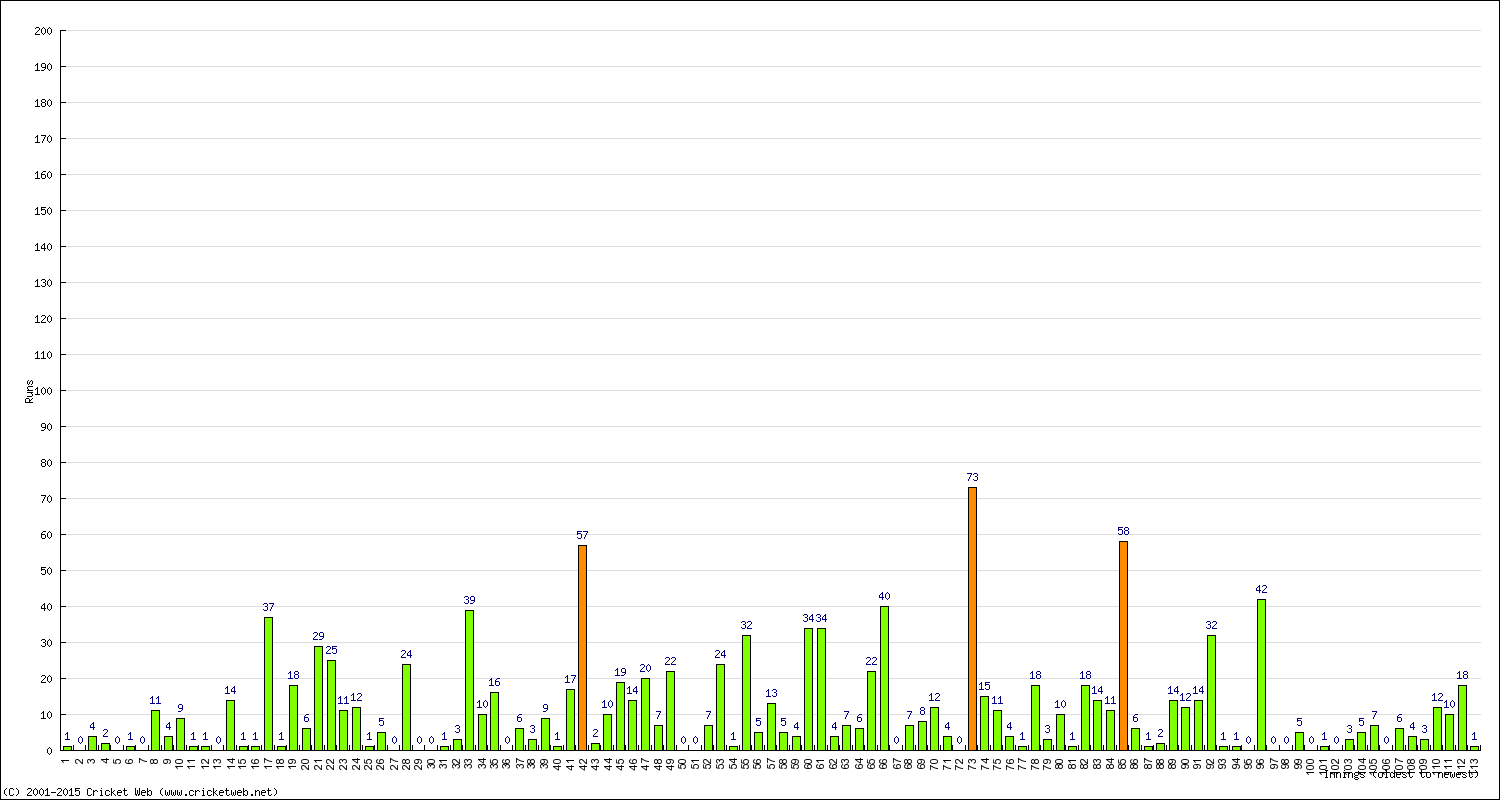The height and width of the screenshot is (800, 1500).
Task: Click the "140" y-axis label
Action: point(43,247)
